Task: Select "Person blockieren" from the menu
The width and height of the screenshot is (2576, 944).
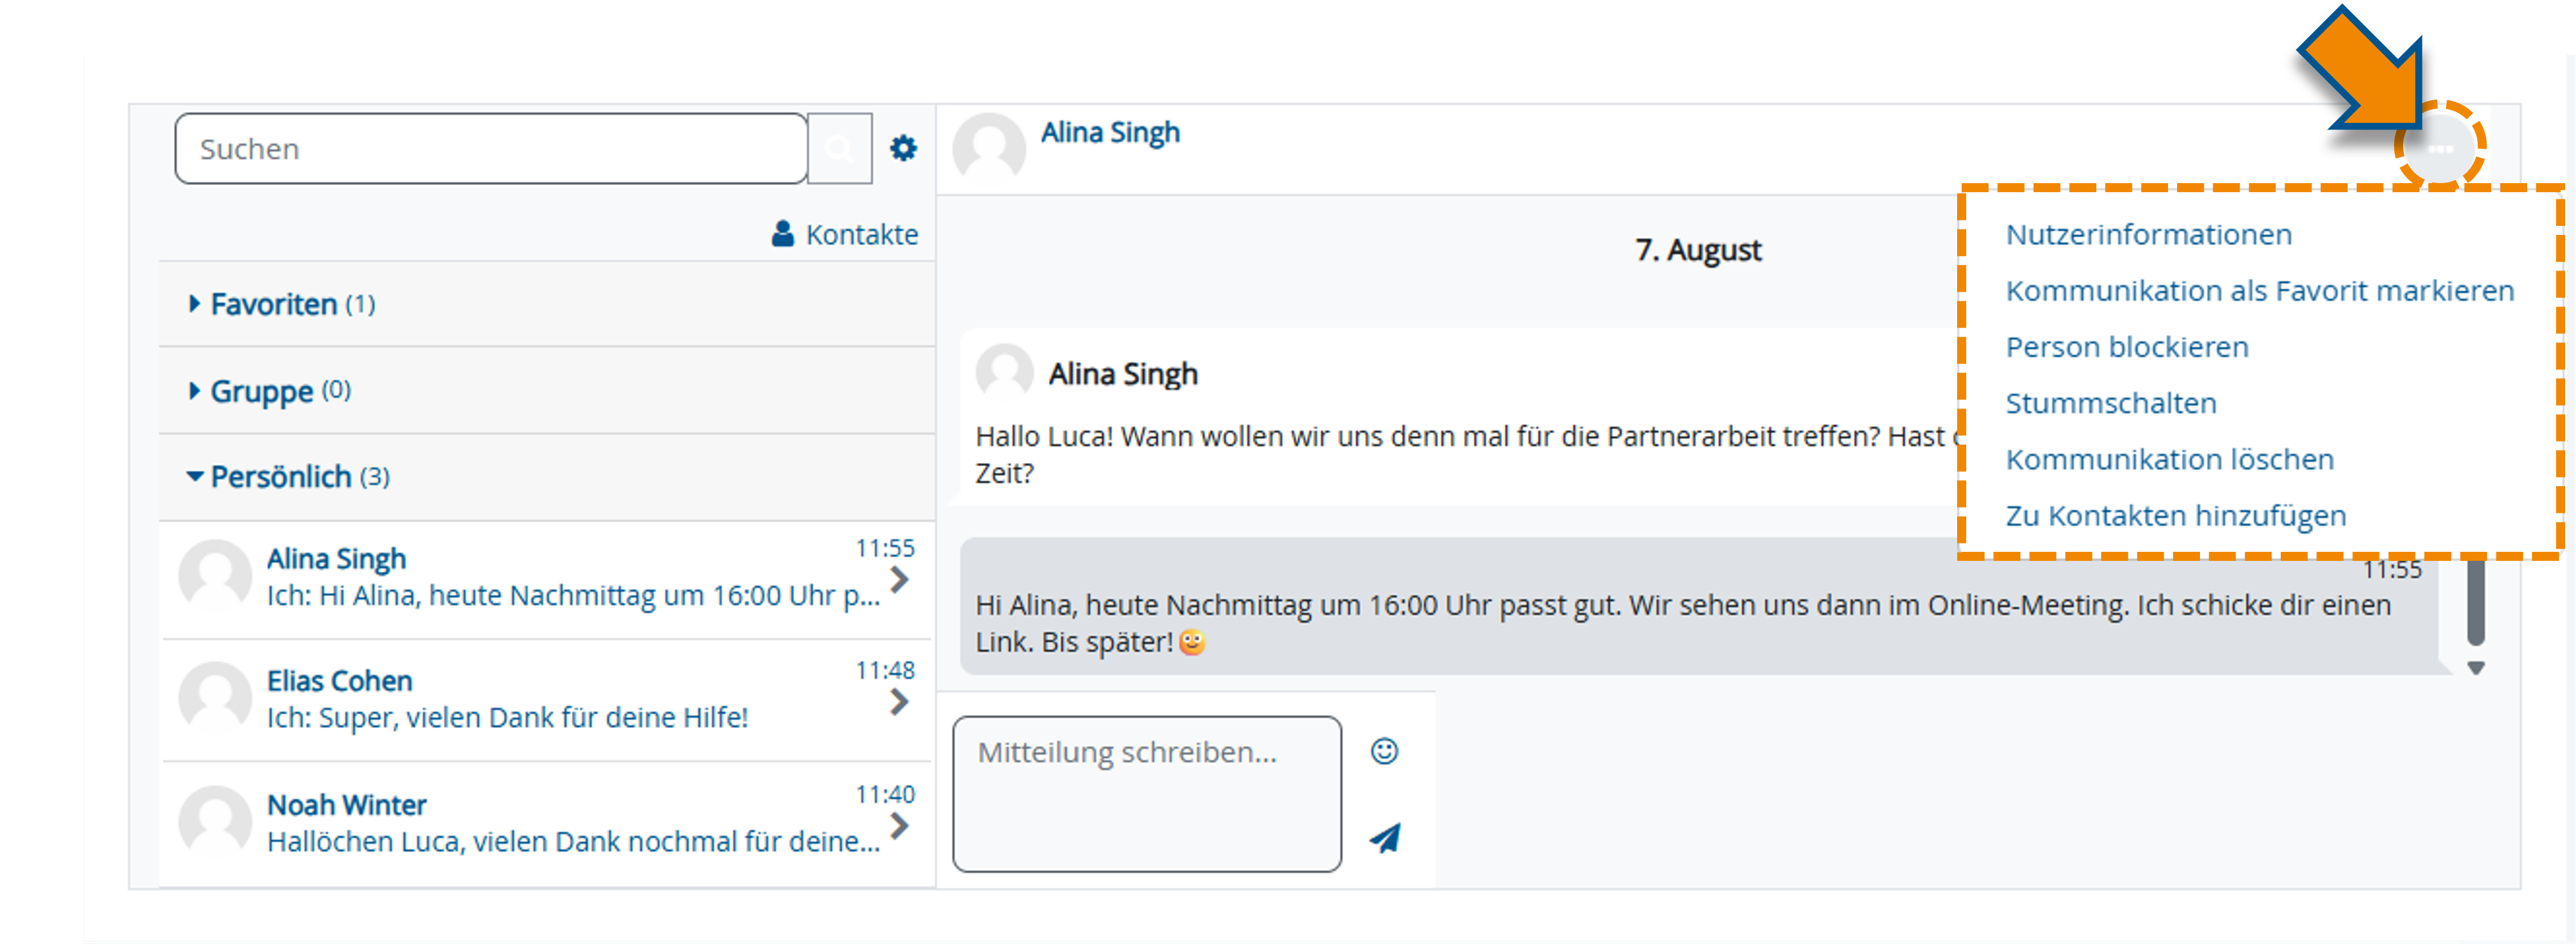Action: [2127, 347]
